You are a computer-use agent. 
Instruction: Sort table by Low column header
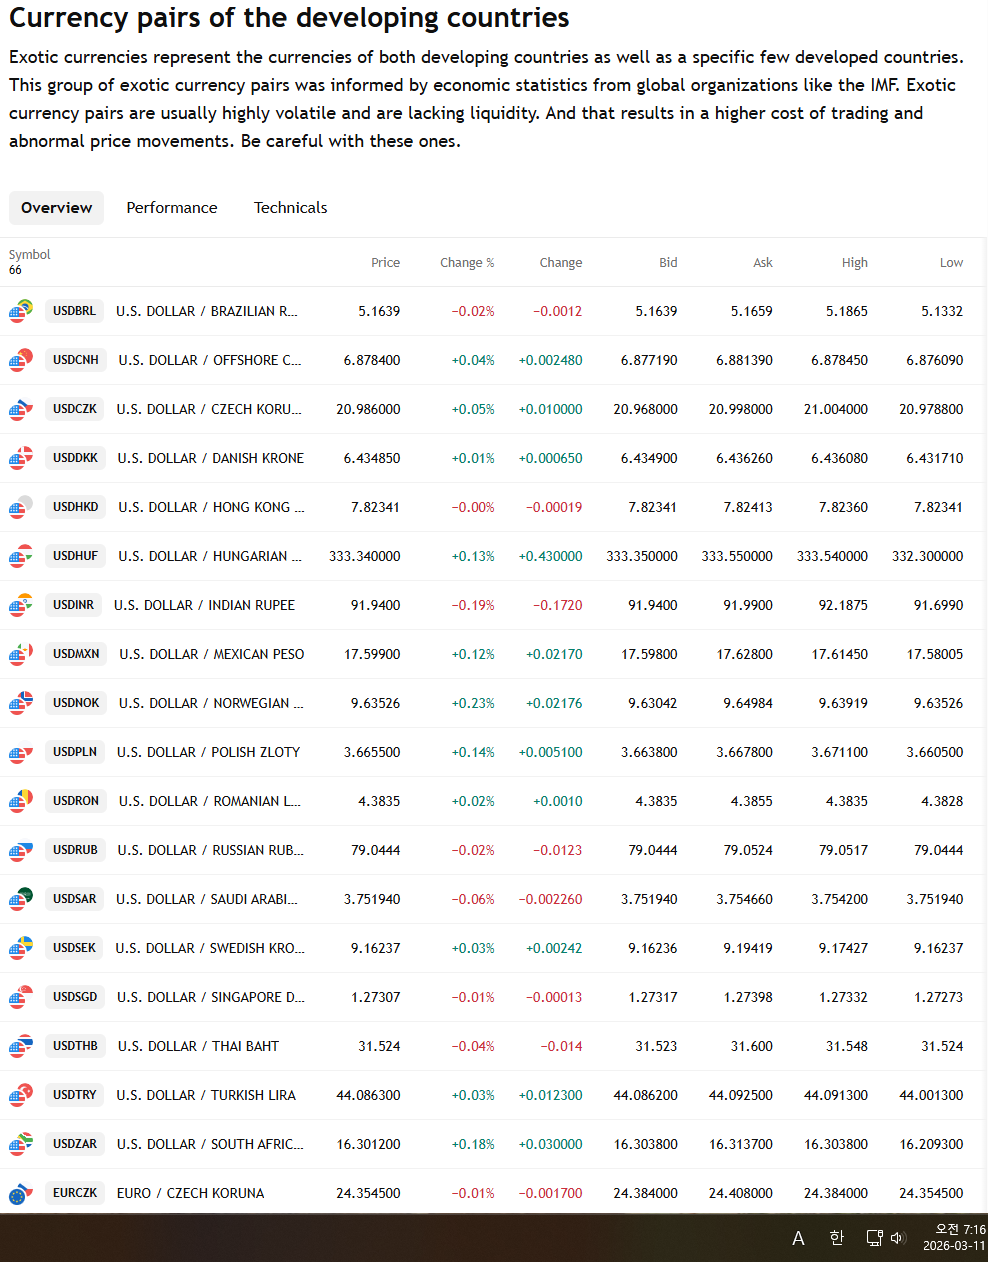point(951,263)
